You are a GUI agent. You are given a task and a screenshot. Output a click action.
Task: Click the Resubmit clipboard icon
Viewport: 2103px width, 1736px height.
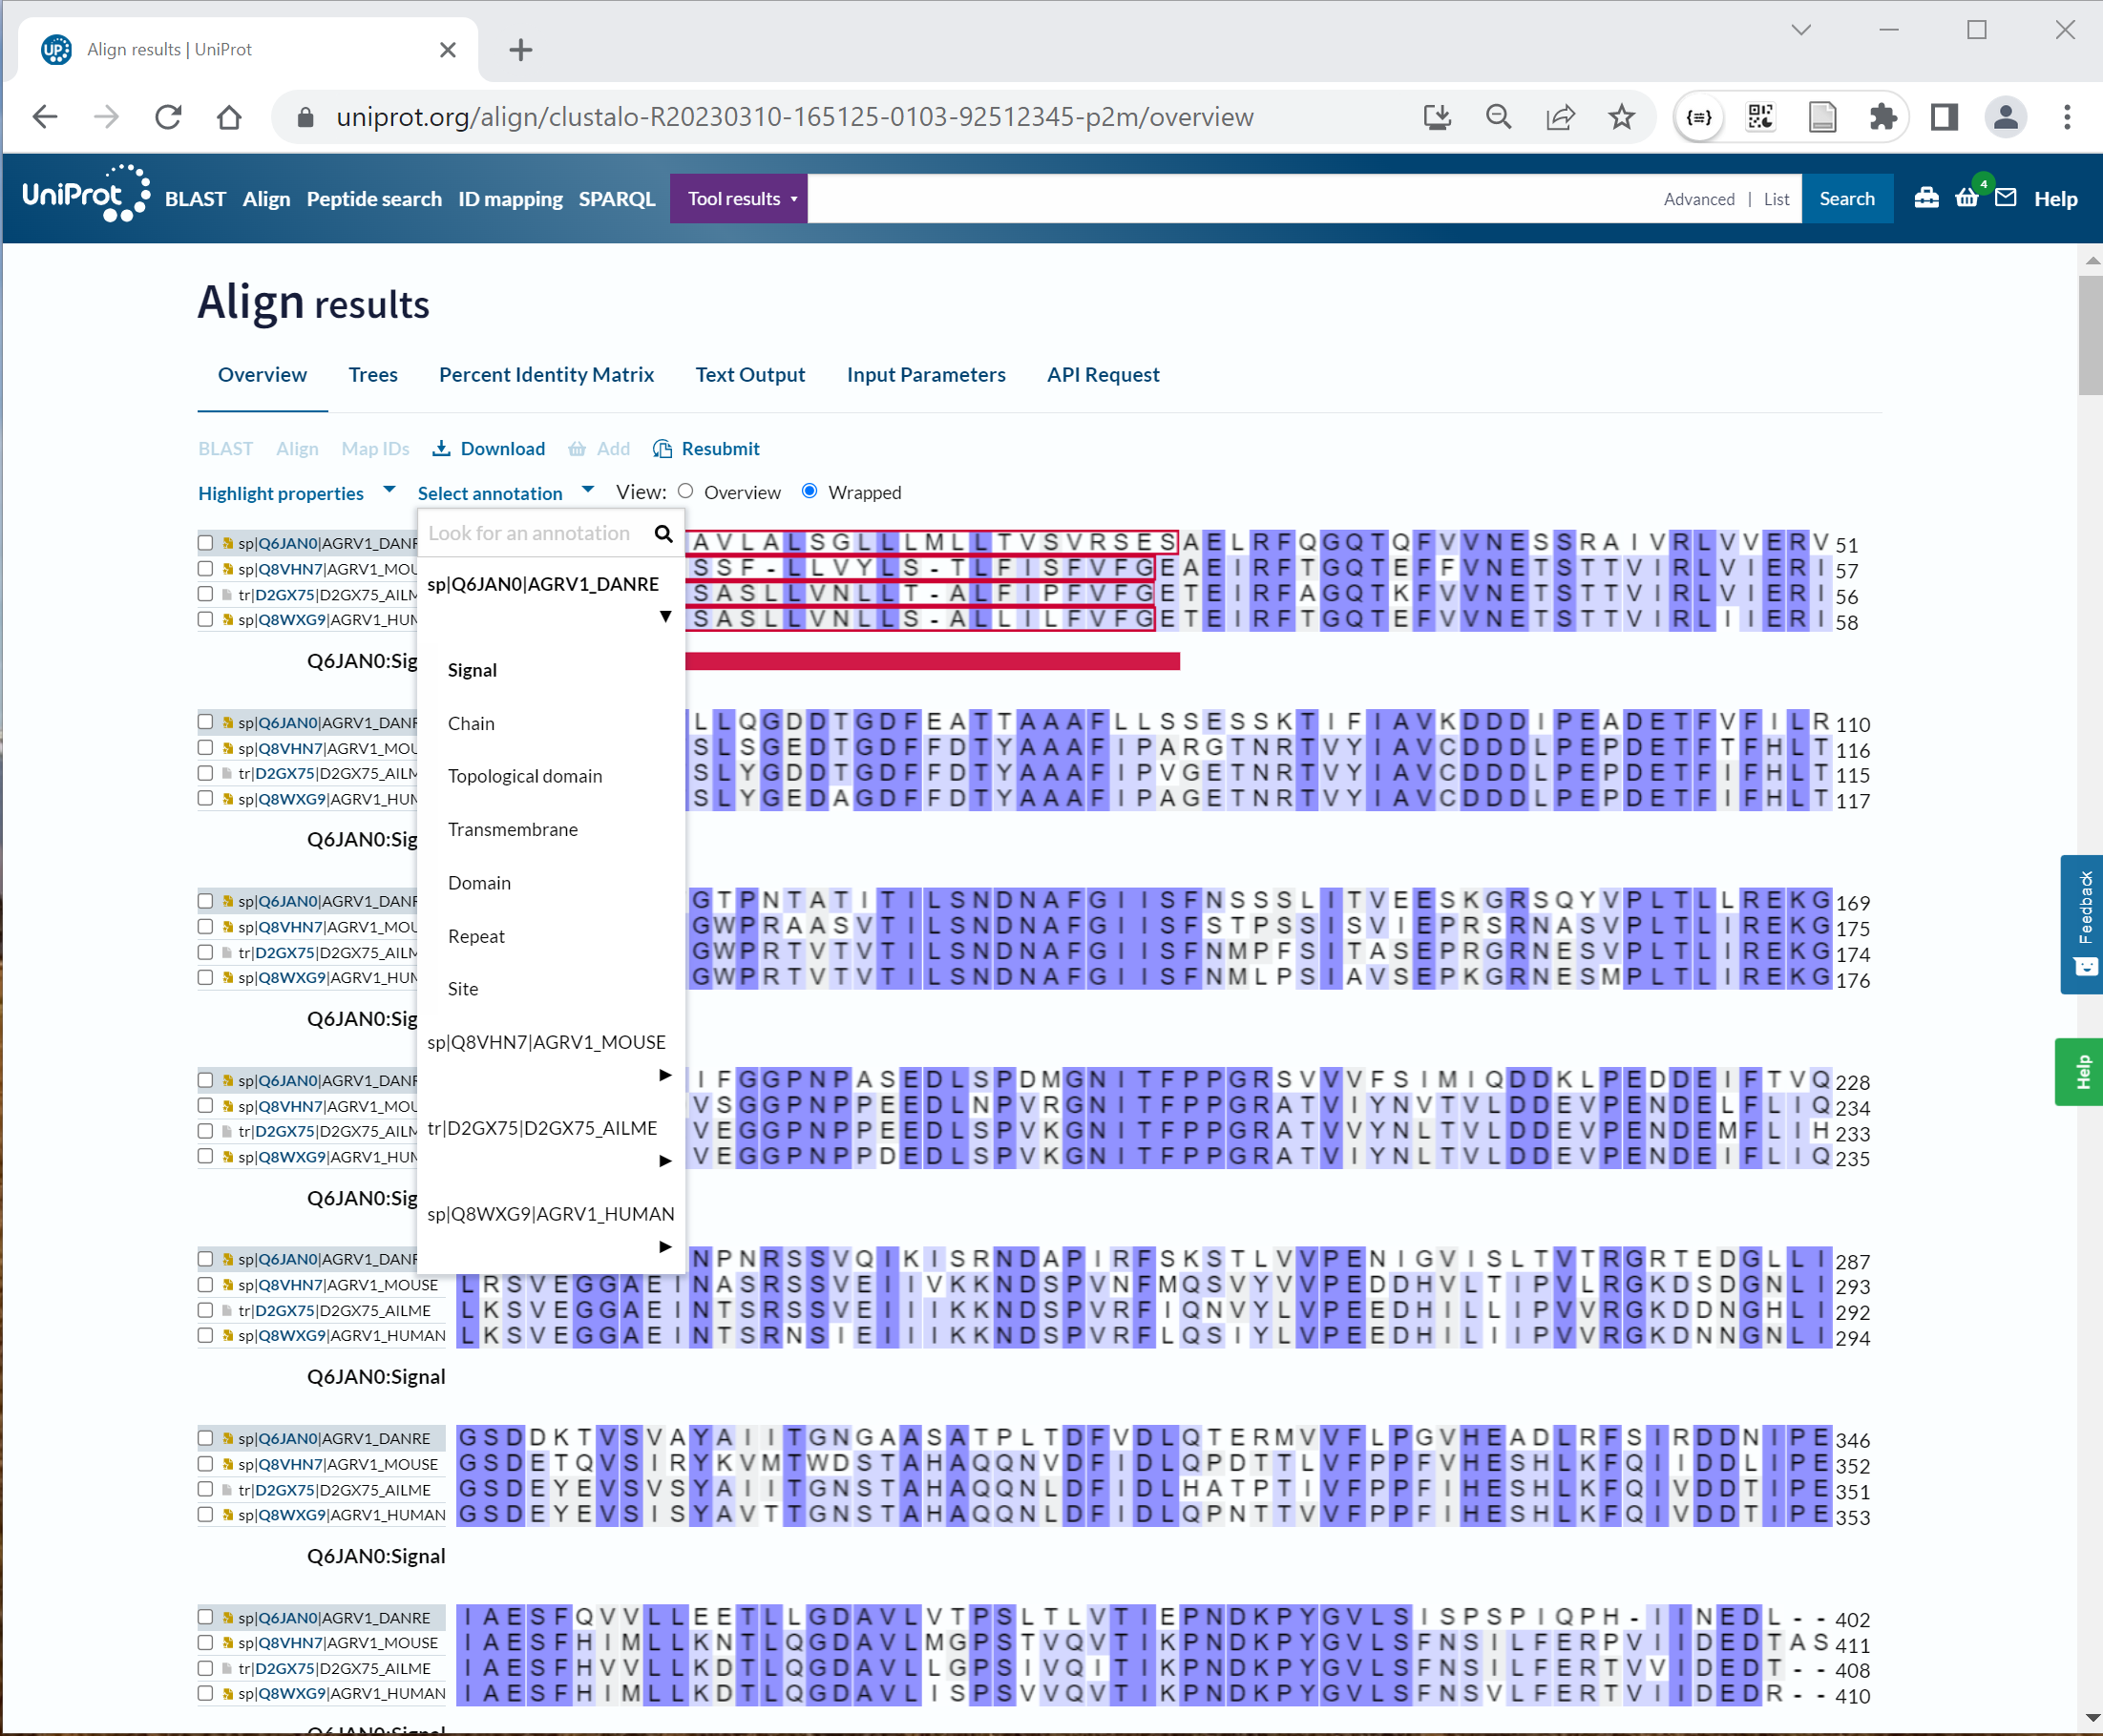point(662,448)
